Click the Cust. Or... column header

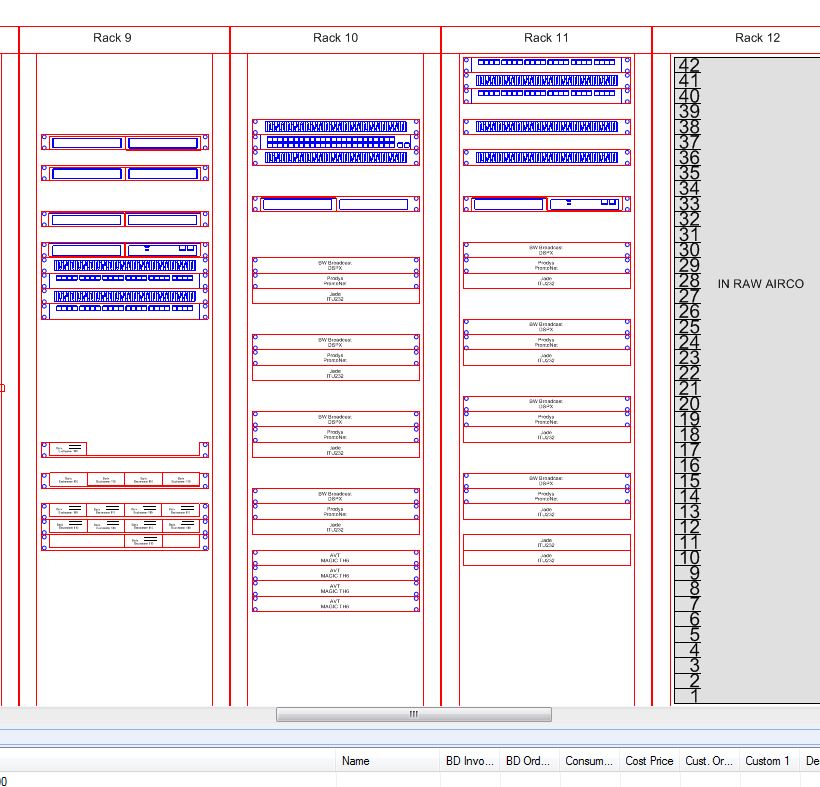click(x=709, y=761)
